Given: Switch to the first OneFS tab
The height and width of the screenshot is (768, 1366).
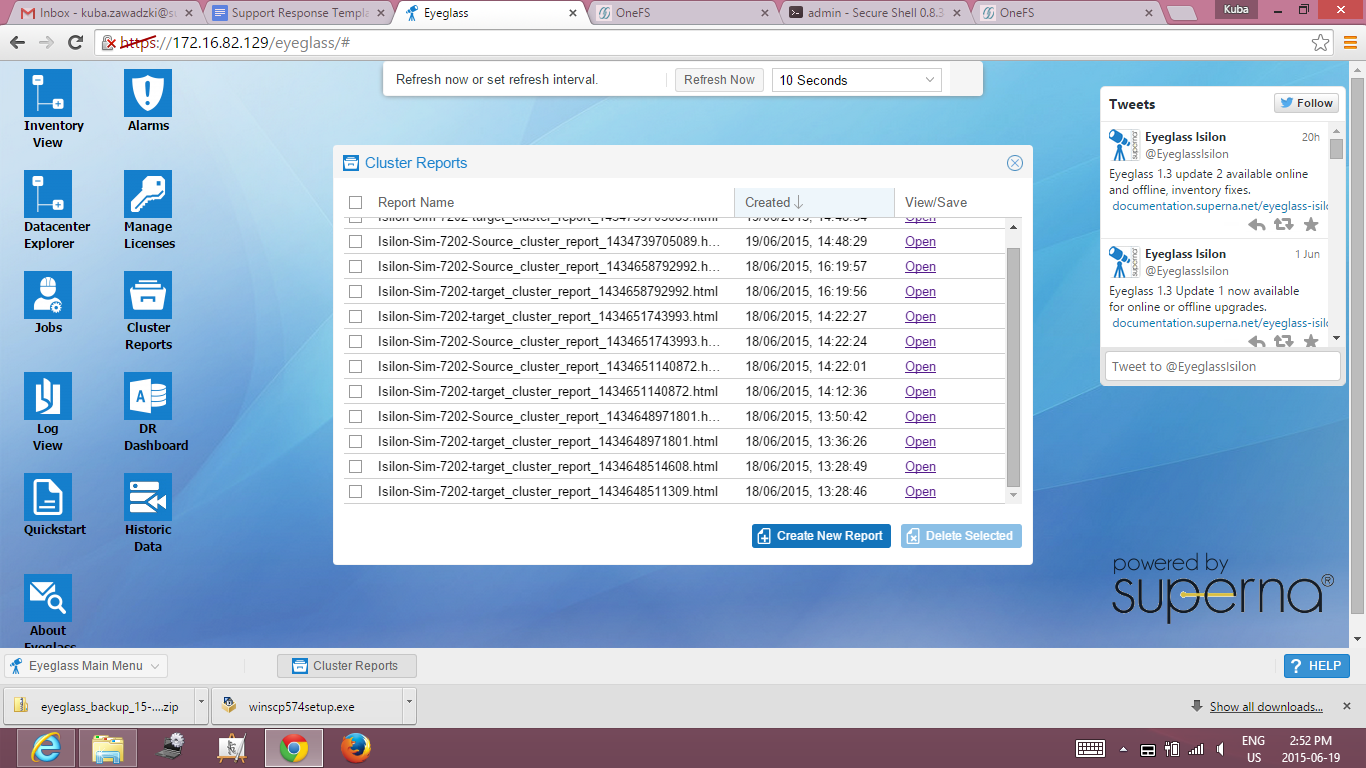Looking at the screenshot, I should coord(682,13).
